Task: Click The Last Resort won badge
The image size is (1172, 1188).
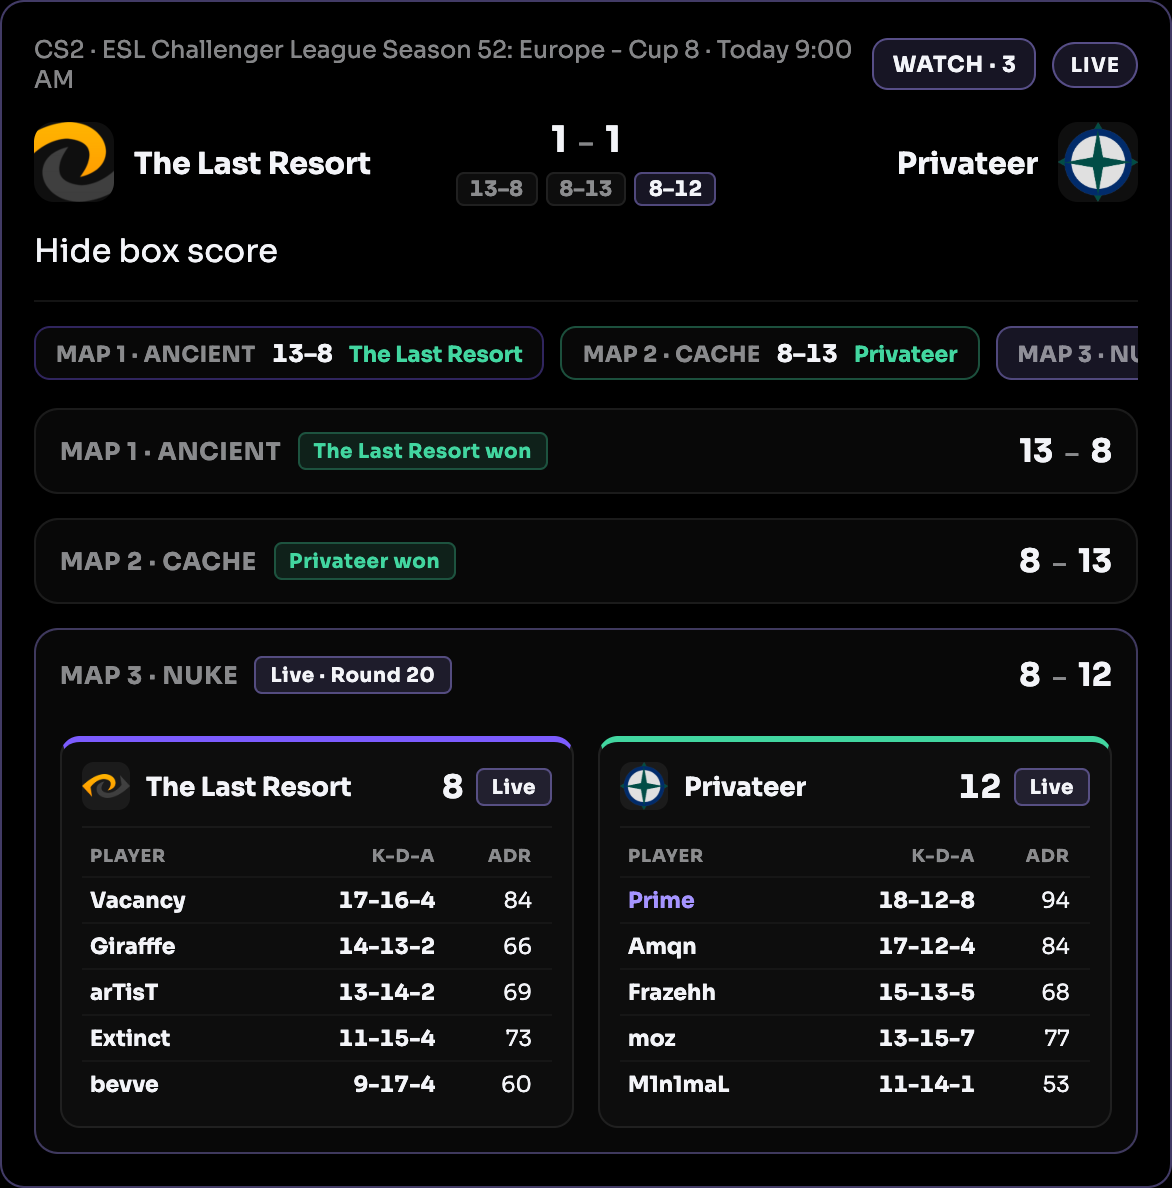Action: tap(423, 452)
